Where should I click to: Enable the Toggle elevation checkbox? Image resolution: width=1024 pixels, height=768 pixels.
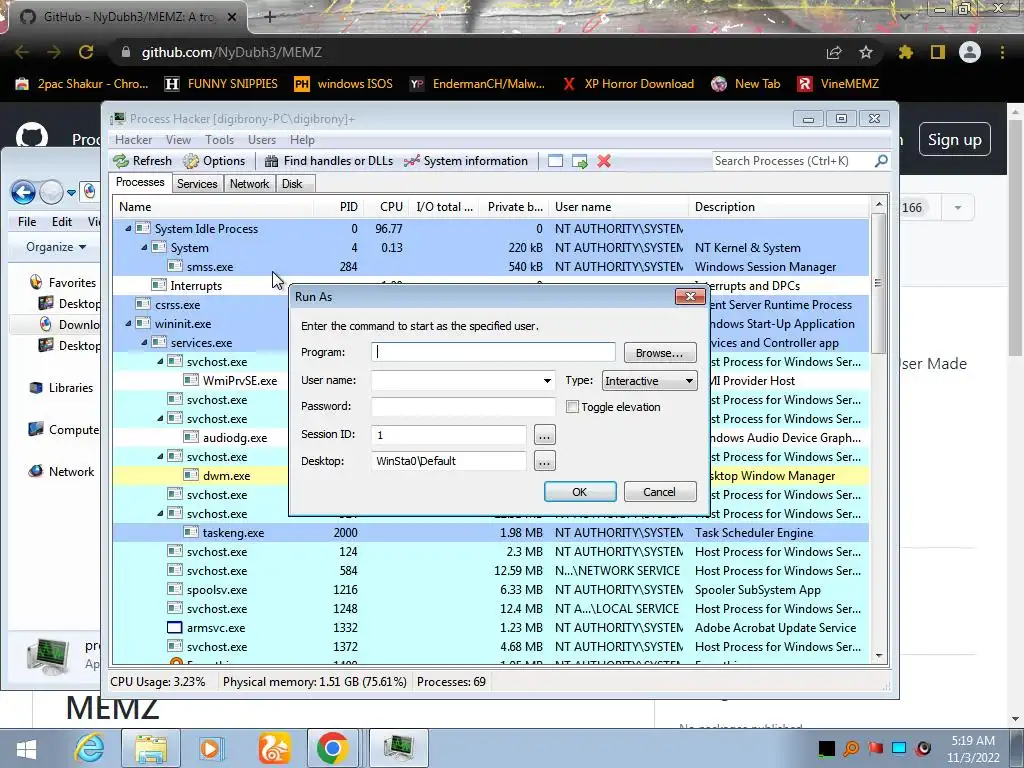[x=572, y=407]
